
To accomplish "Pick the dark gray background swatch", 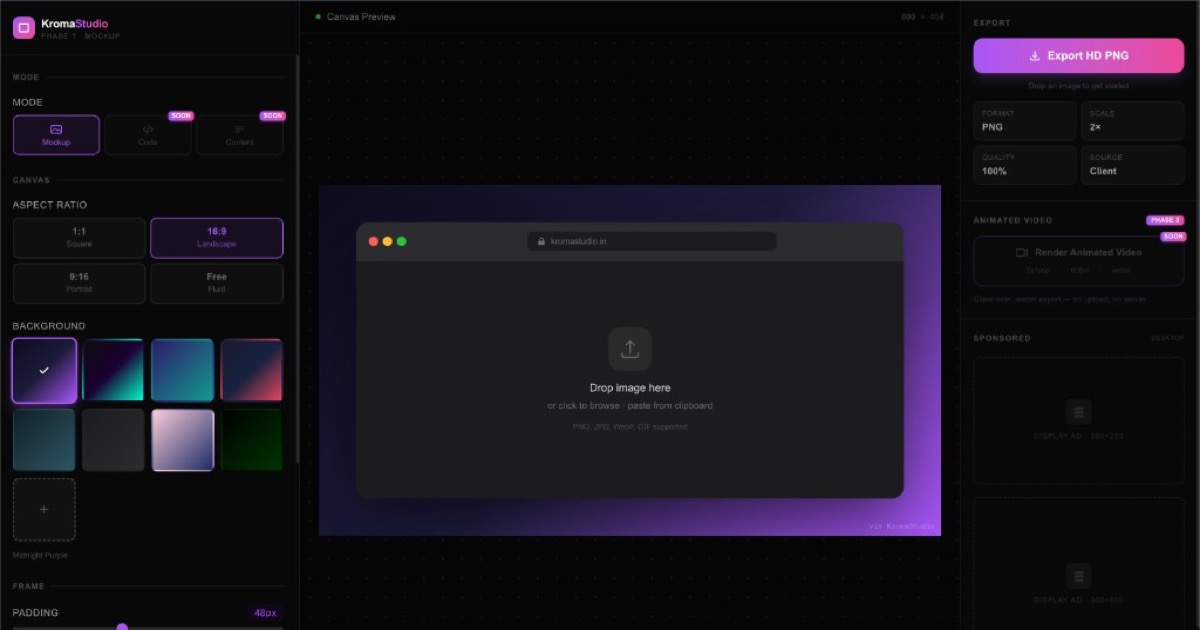I will [x=113, y=440].
